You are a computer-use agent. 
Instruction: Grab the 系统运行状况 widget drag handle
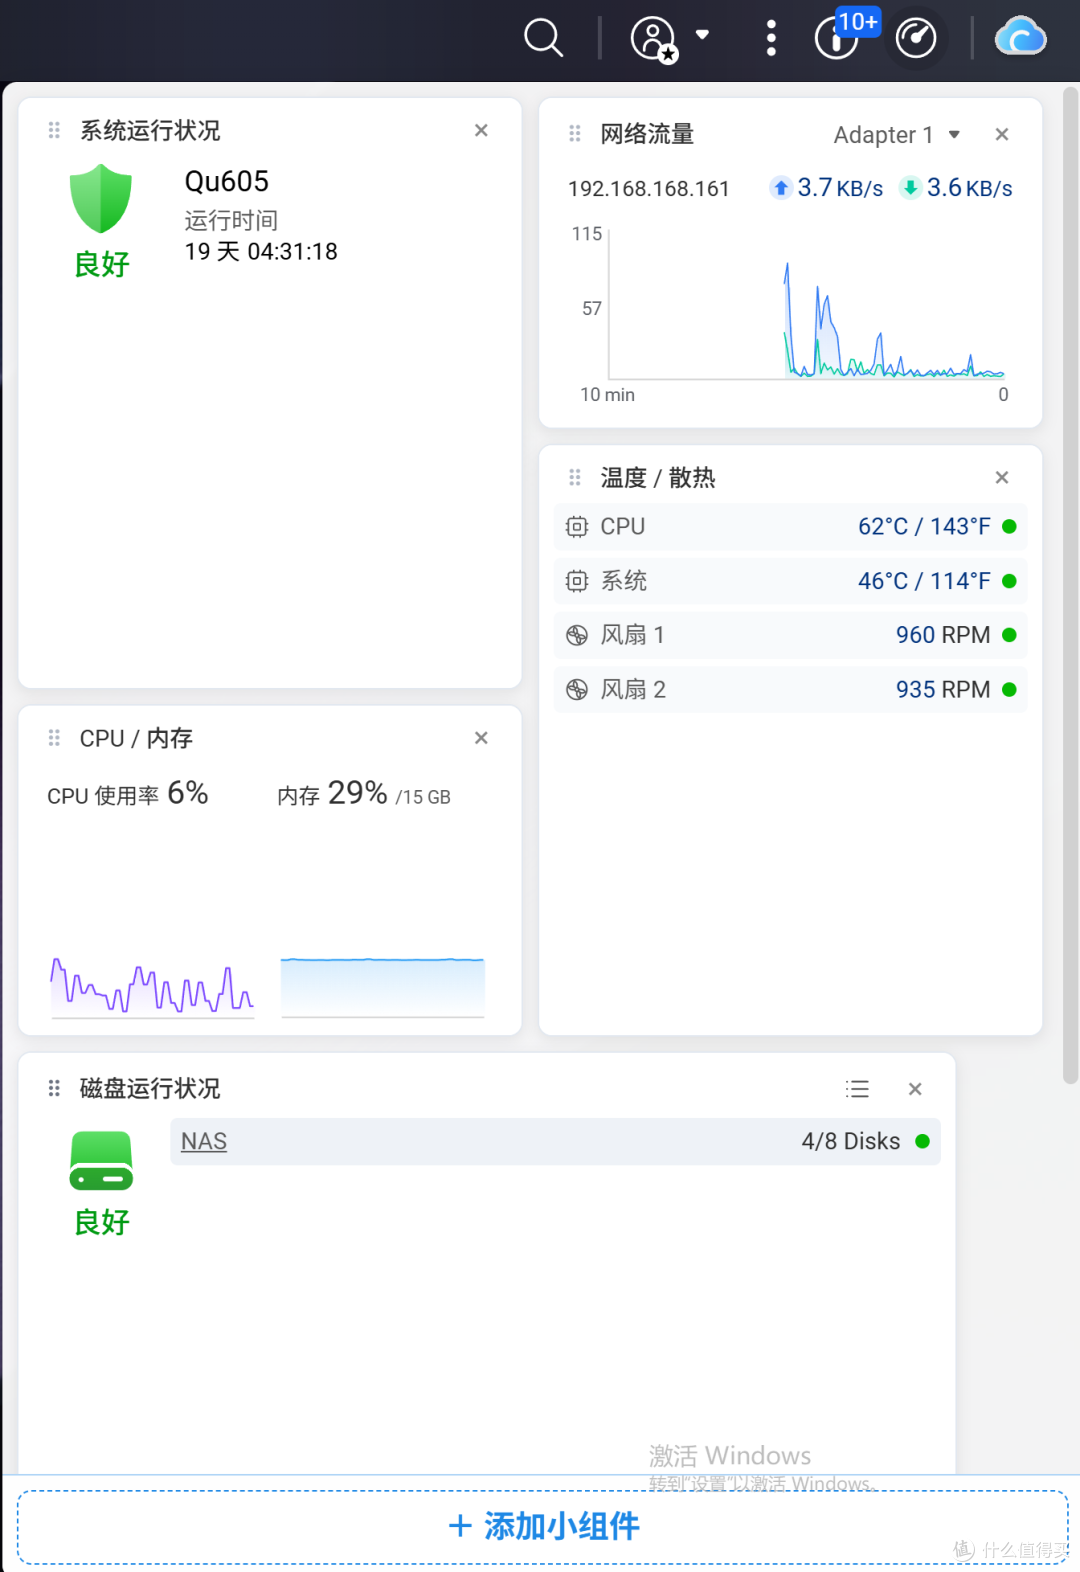pos(54,130)
